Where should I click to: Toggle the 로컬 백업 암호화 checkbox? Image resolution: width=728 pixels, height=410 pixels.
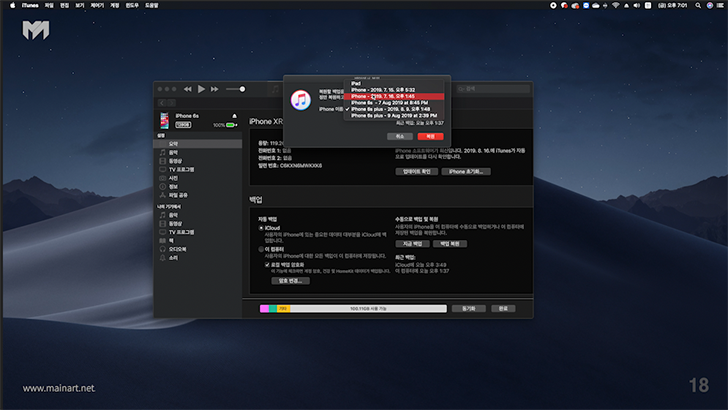click(267, 265)
